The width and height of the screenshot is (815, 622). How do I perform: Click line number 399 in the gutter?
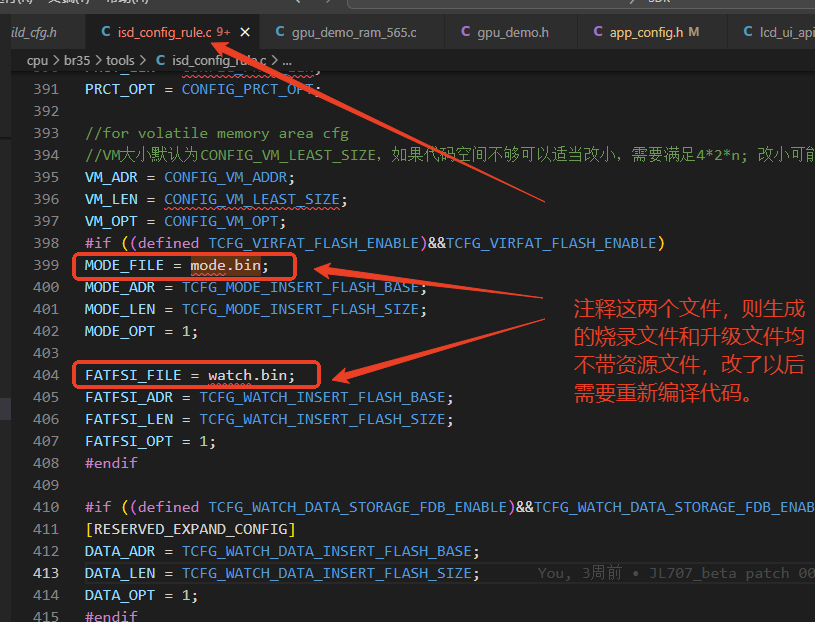tap(46, 265)
